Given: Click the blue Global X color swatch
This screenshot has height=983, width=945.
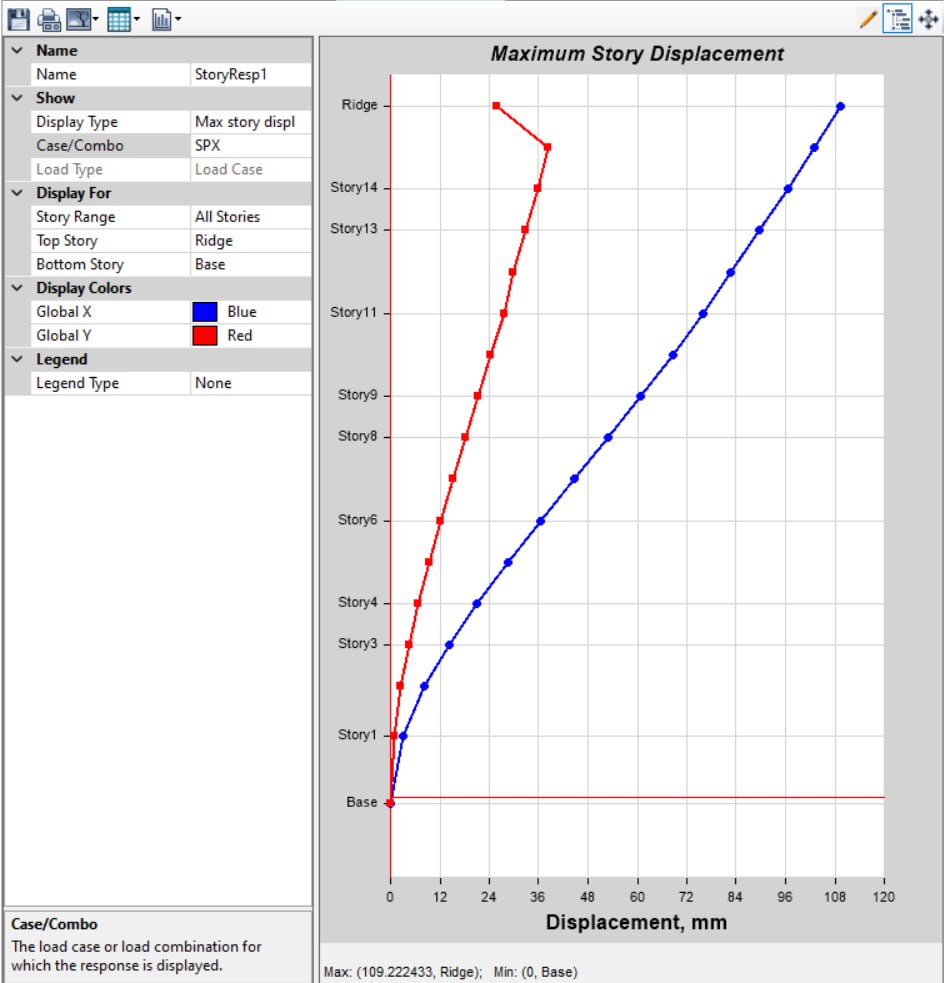Looking at the screenshot, I should coord(205,312).
